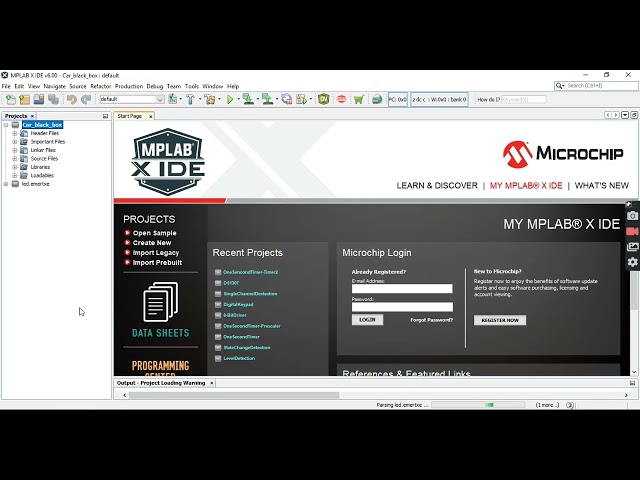Expand the Libraries folder
Viewport: 640px width, 480px height.
click(x=15, y=167)
